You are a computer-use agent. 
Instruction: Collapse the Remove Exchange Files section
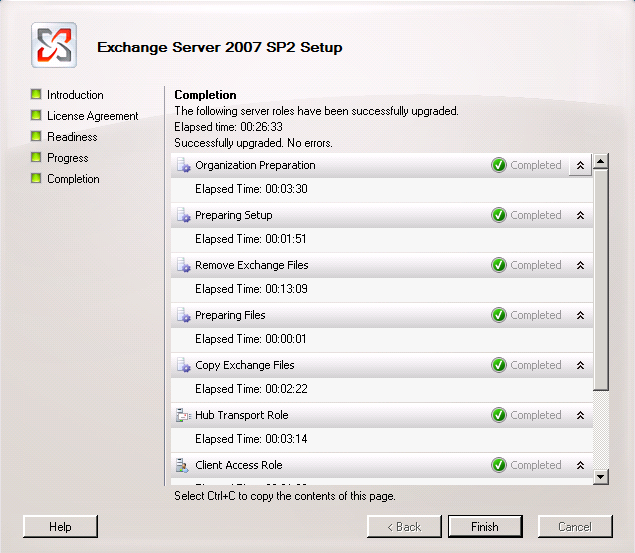click(580, 265)
